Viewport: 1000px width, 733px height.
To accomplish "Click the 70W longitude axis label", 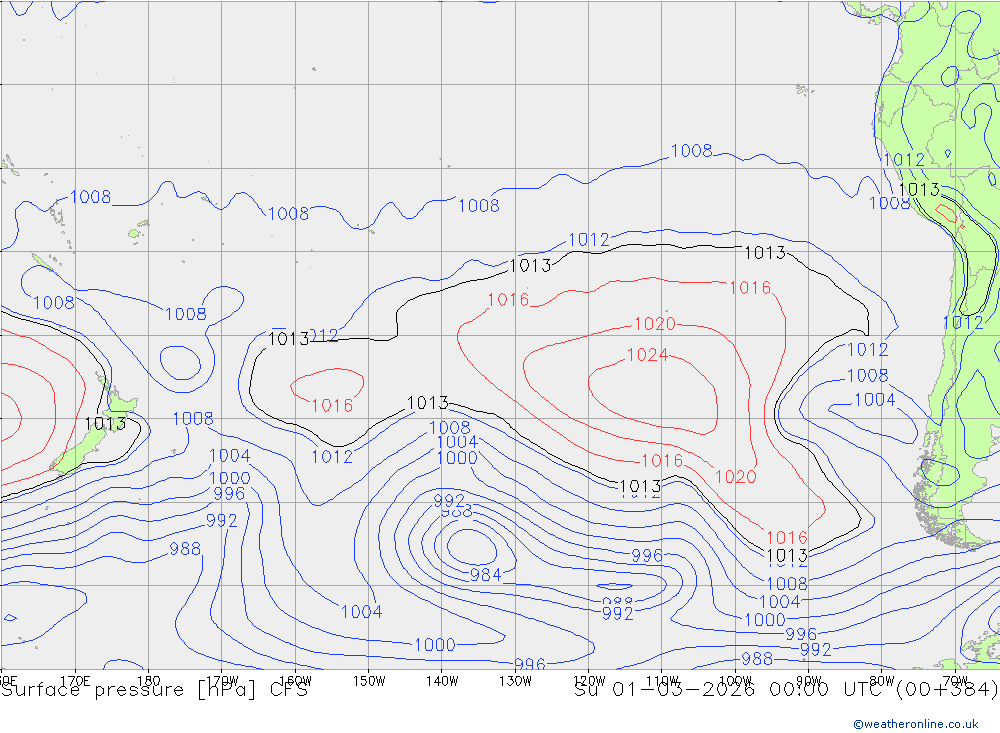I will [955, 681].
